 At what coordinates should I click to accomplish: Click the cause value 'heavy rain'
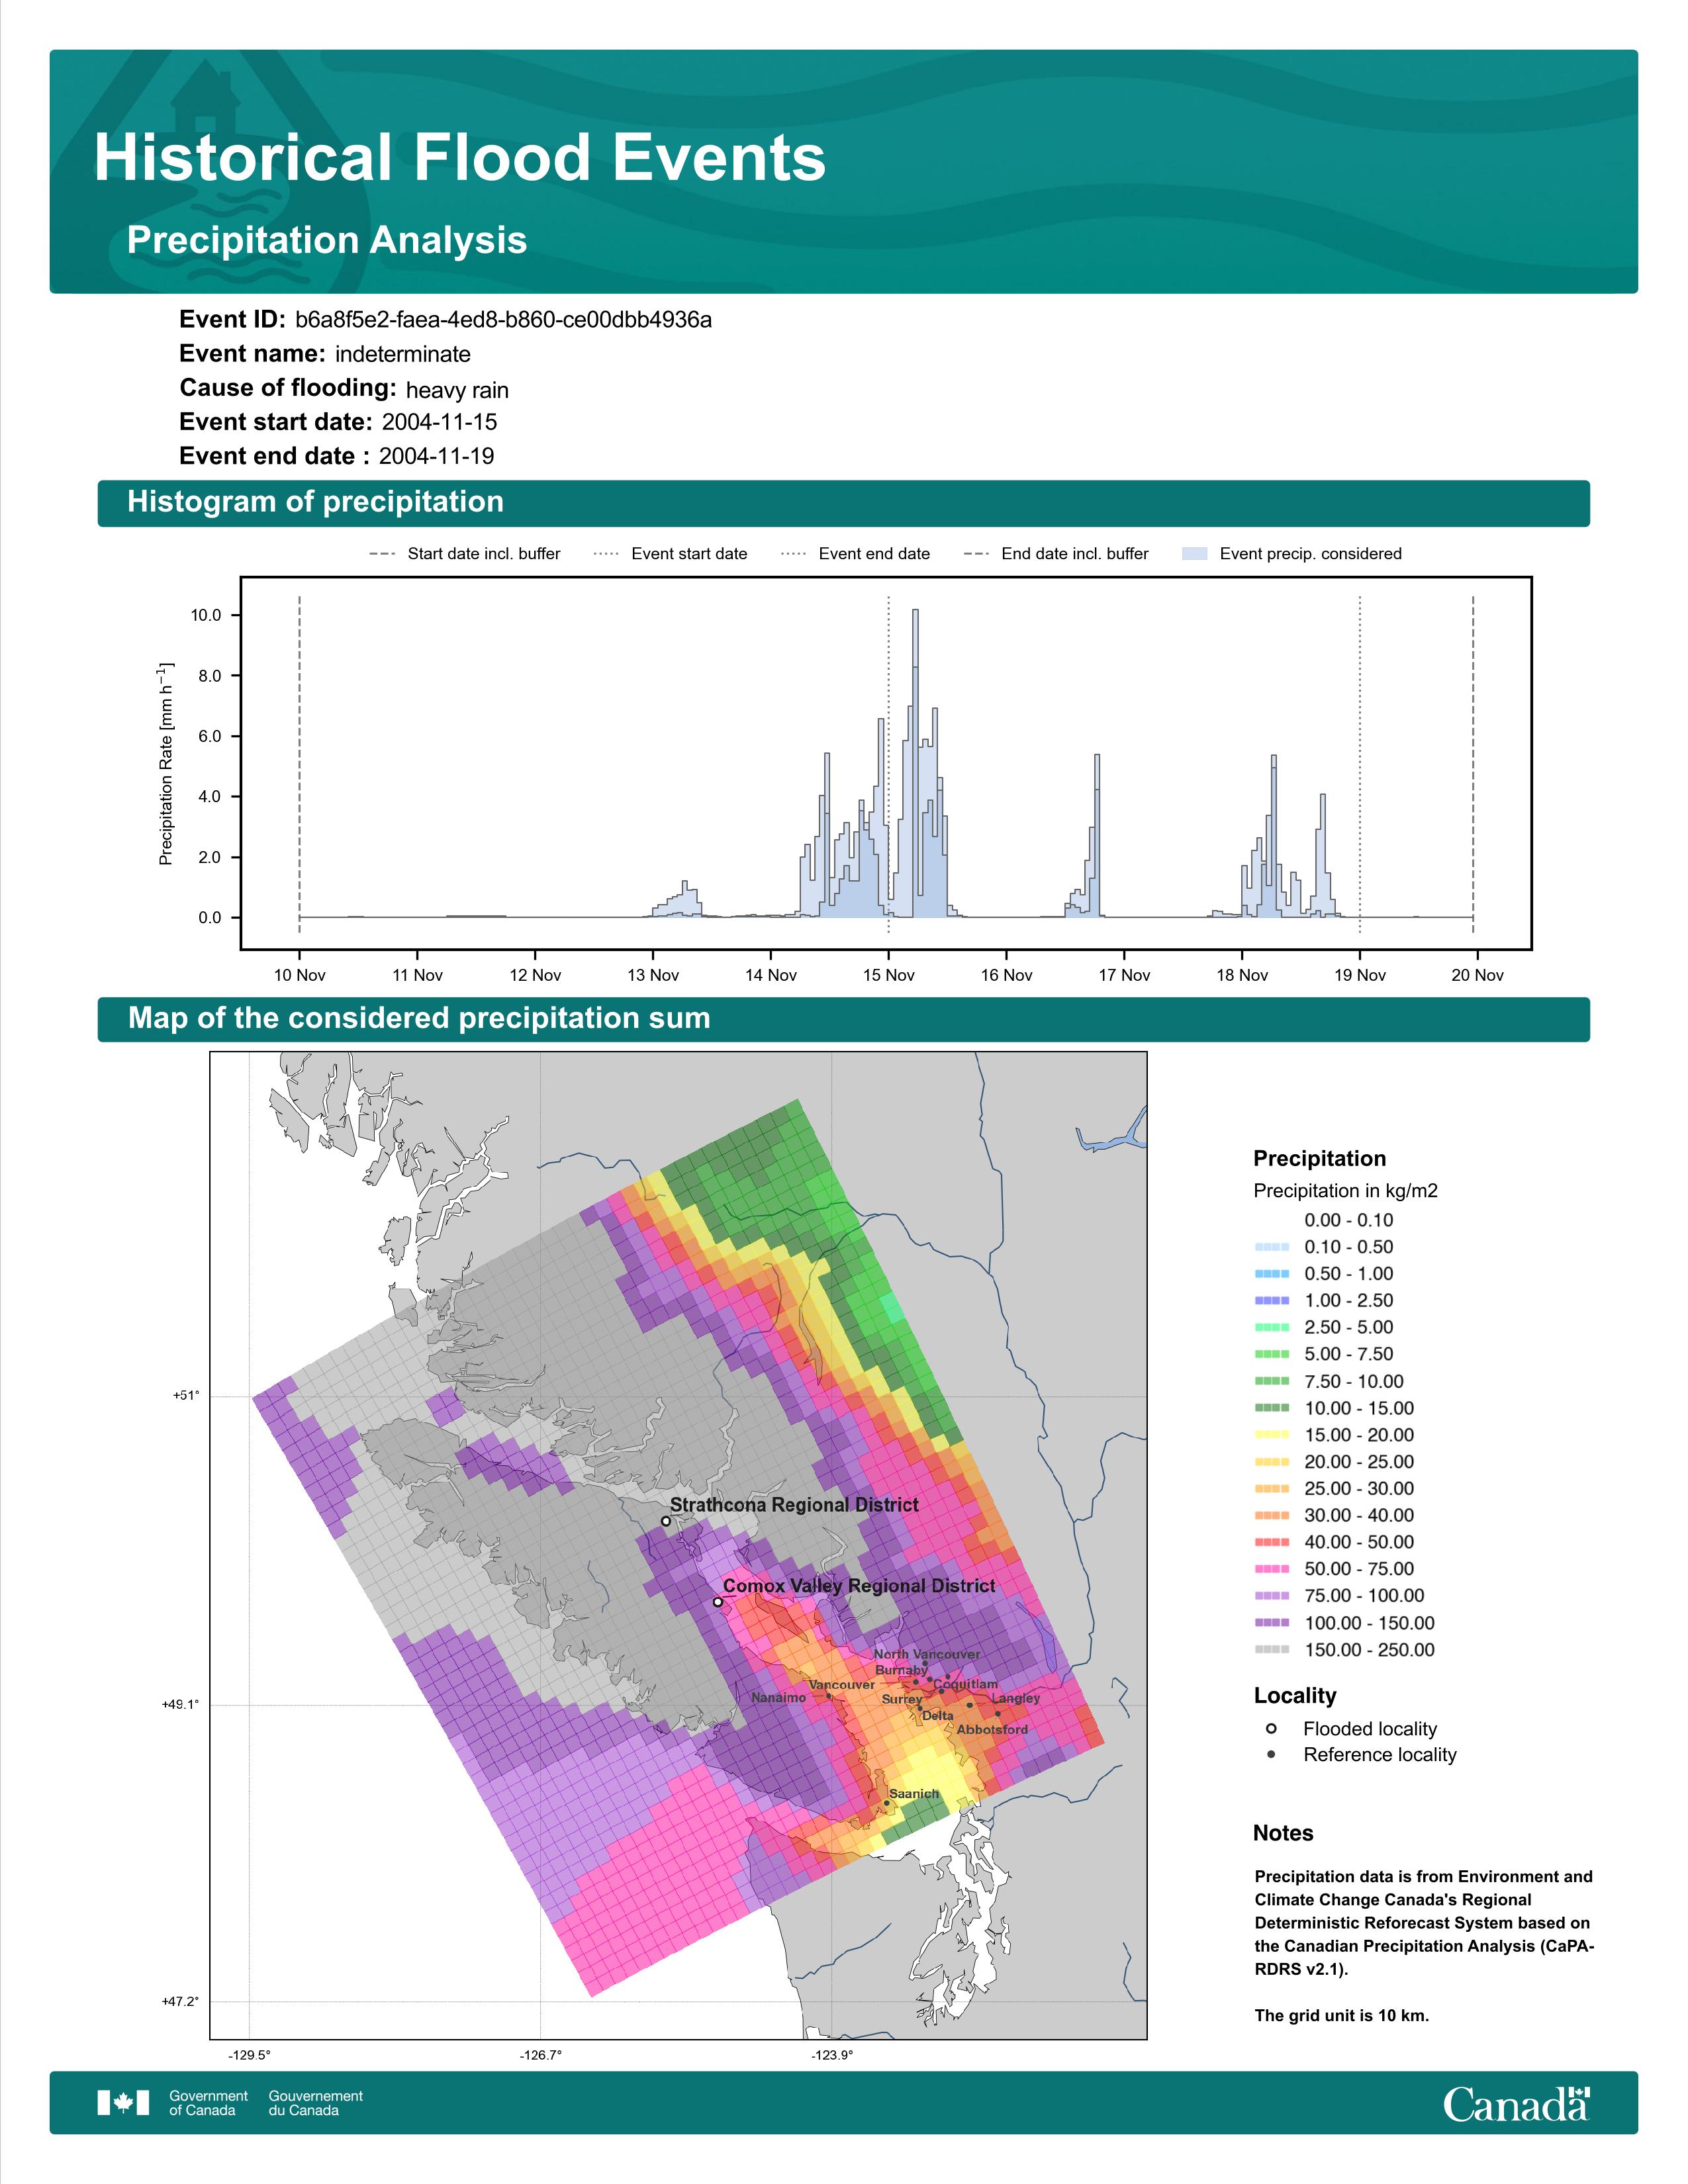(457, 390)
